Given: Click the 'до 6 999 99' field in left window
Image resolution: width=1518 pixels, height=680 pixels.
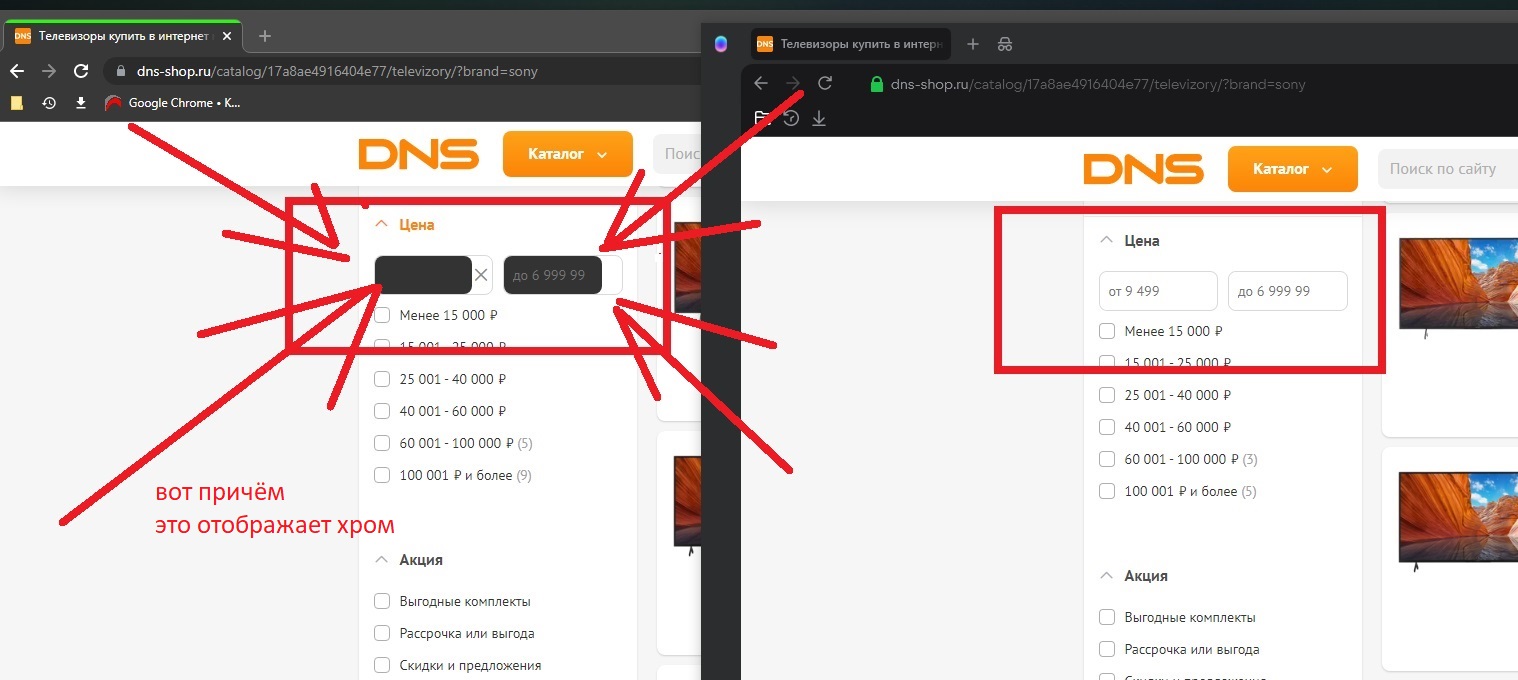Looking at the screenshot, I should 562,275.
